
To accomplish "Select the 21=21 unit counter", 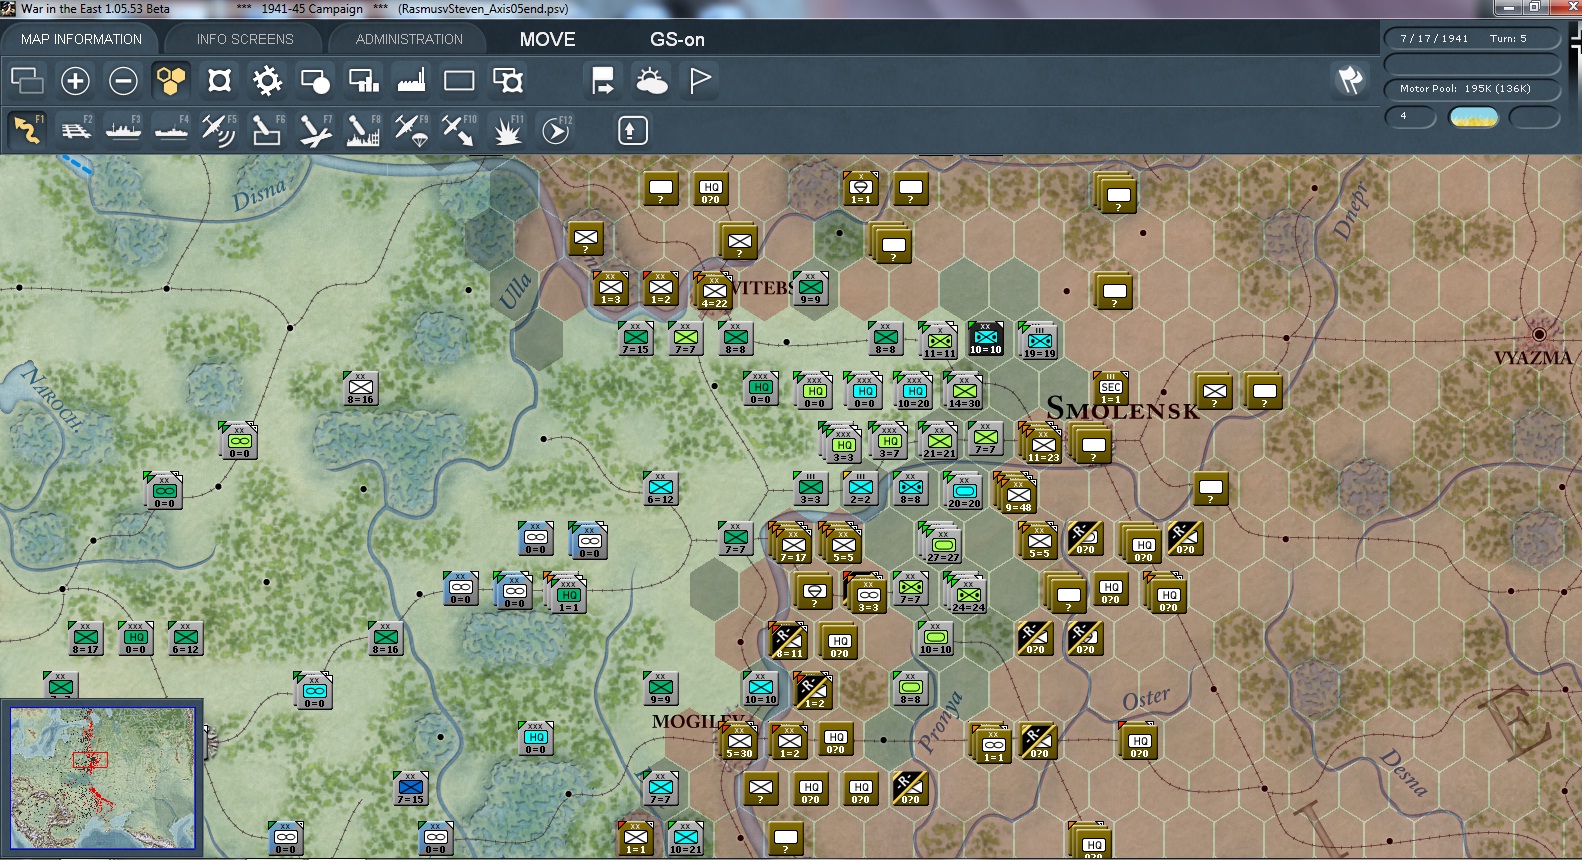I will (x=938, y=441).
